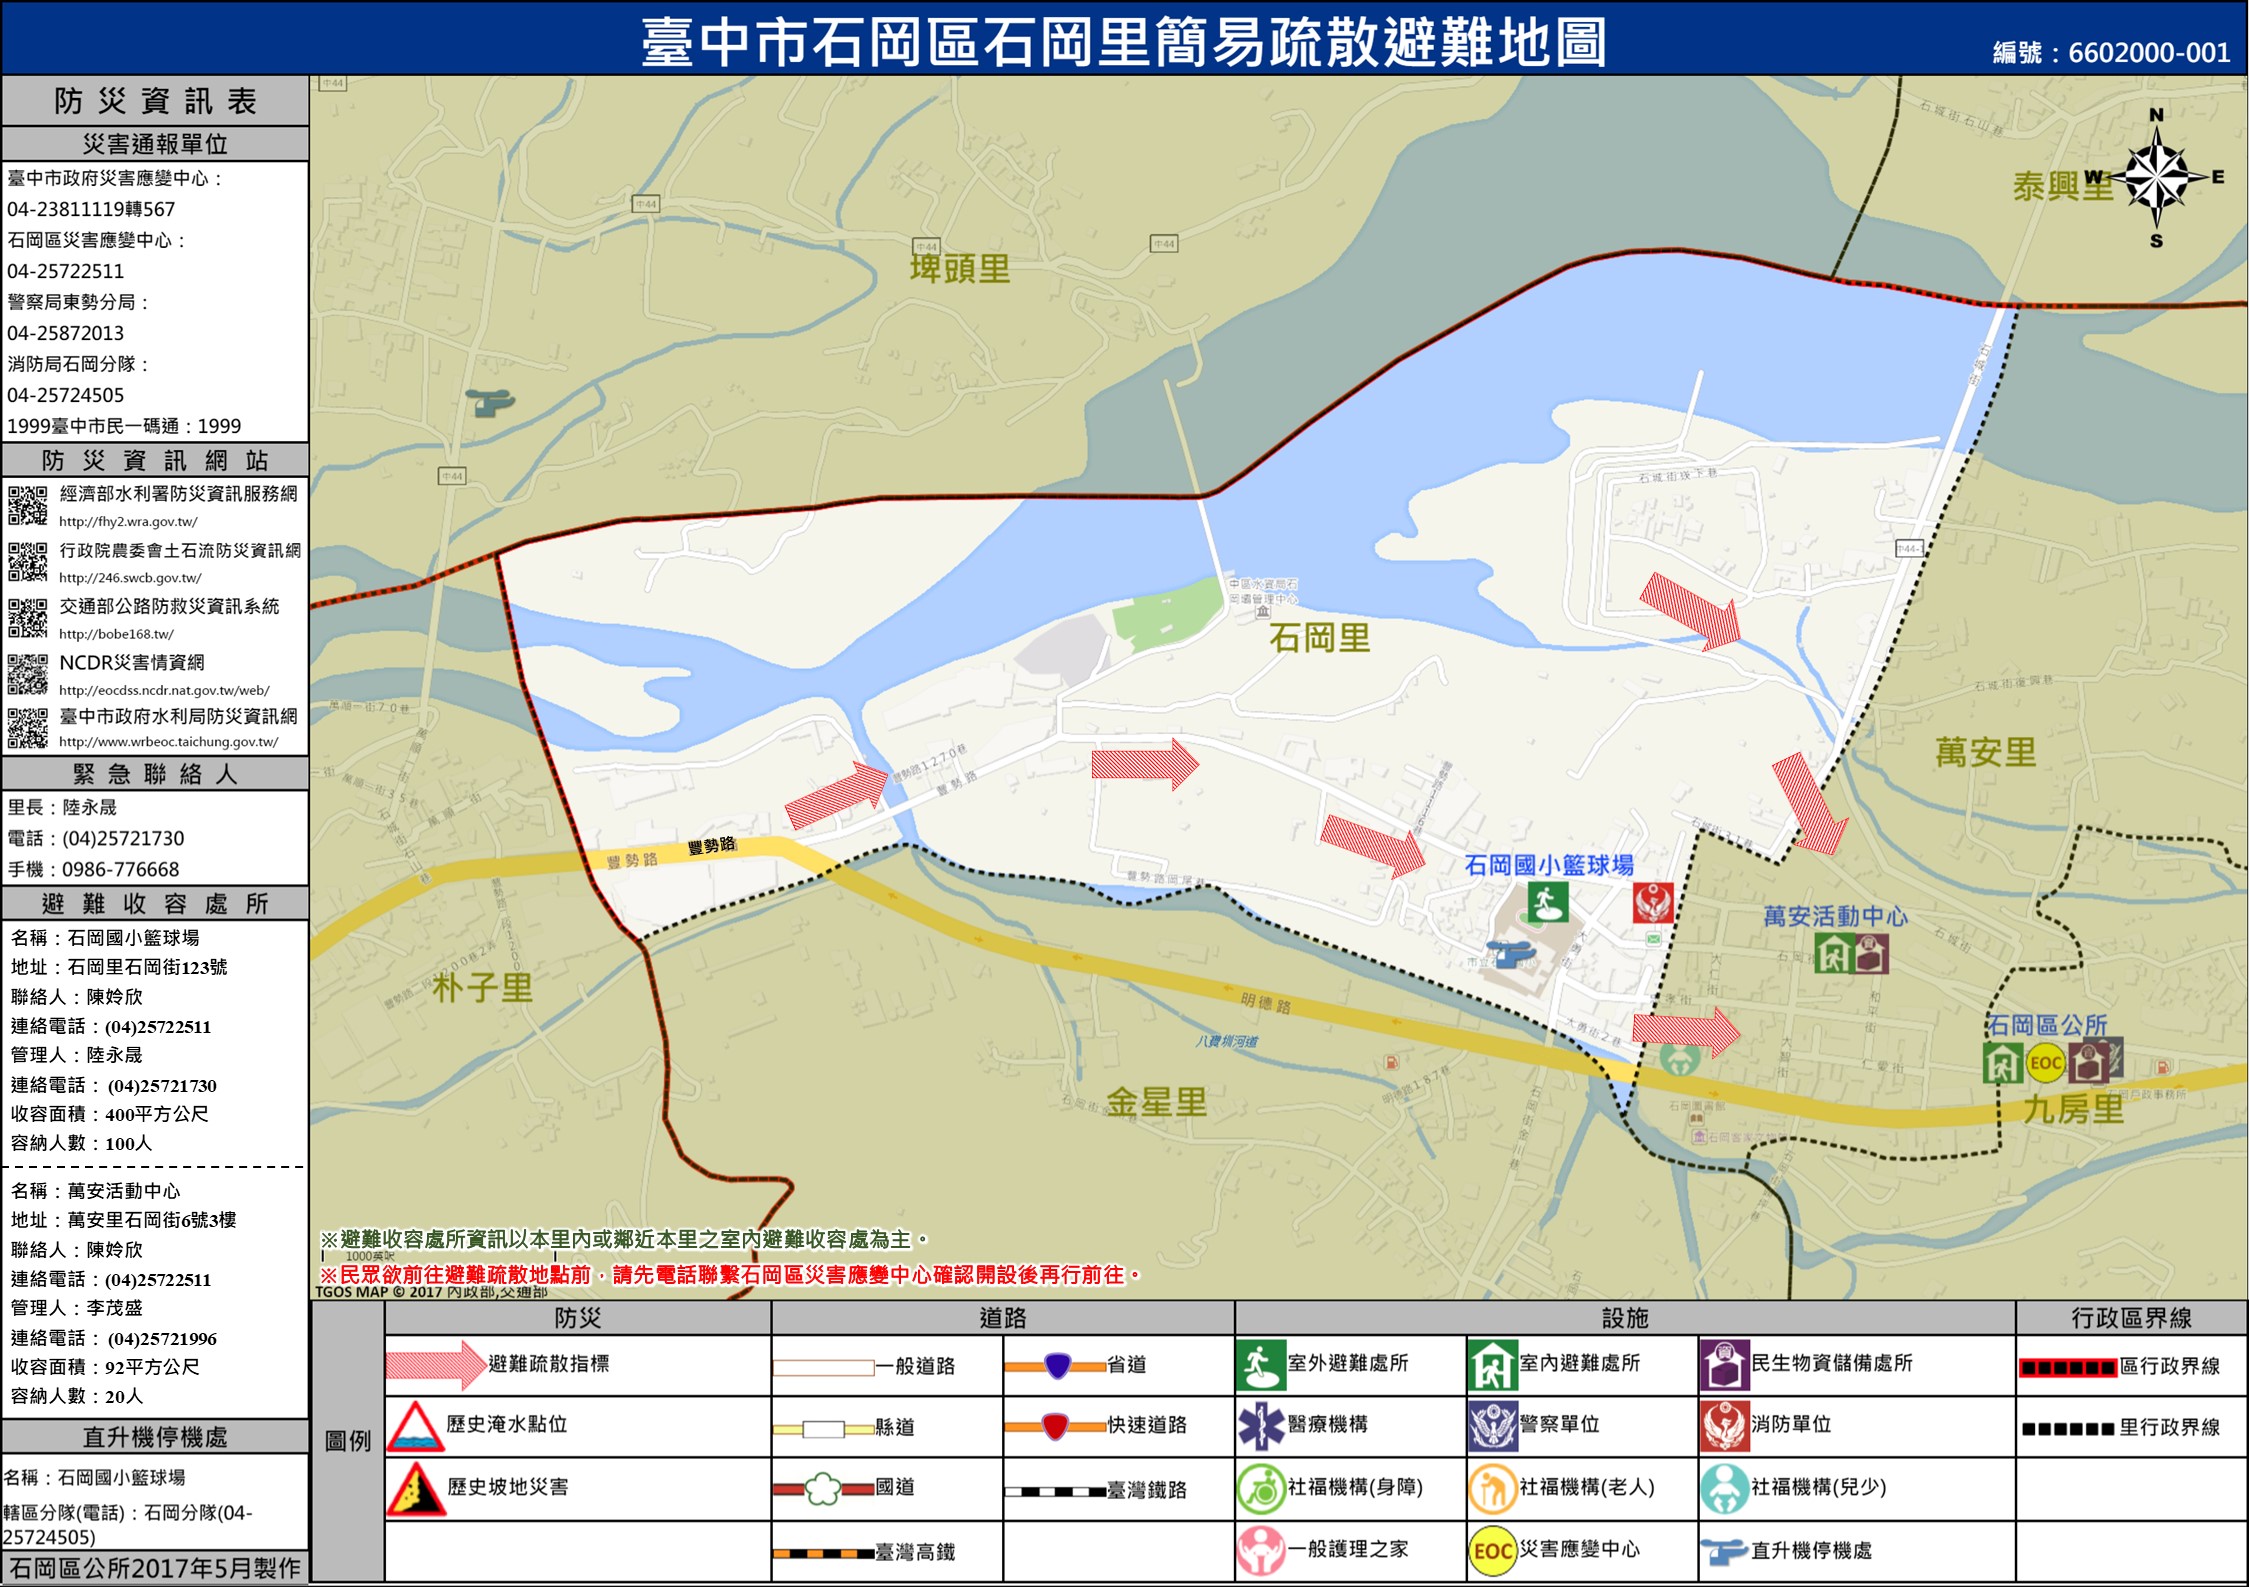Click the 警察單位 police badge icon in legend
2249x1587 pixels.
coord(1492,1425)
